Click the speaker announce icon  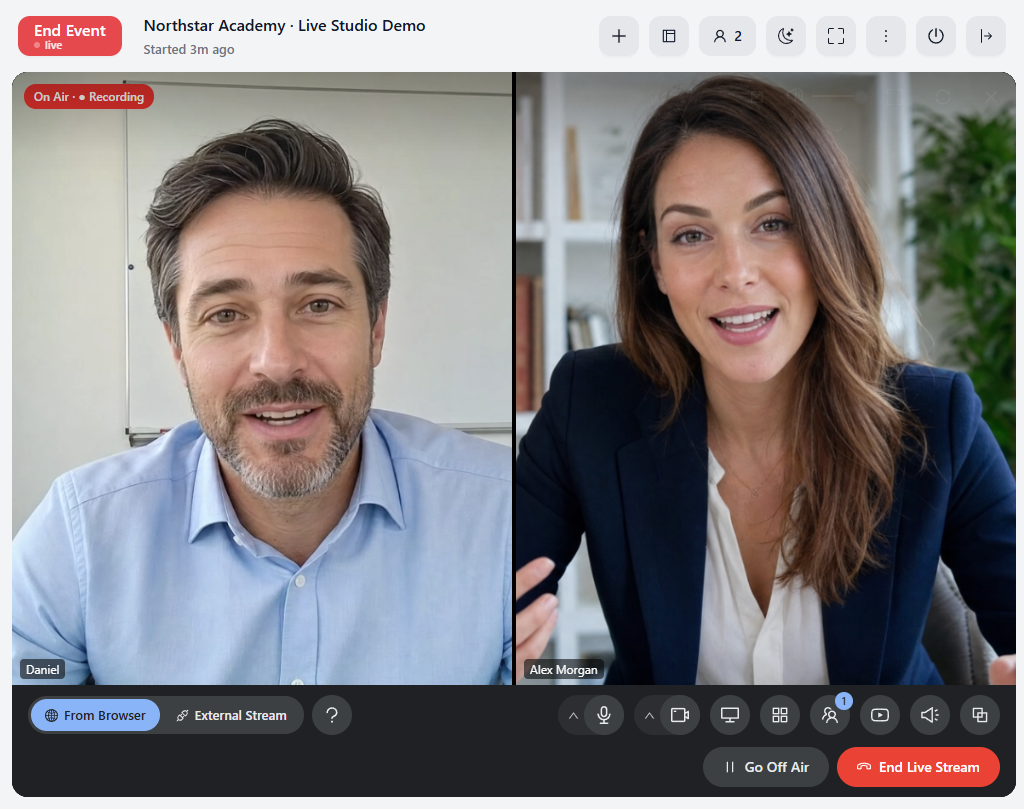pos(930,715)
